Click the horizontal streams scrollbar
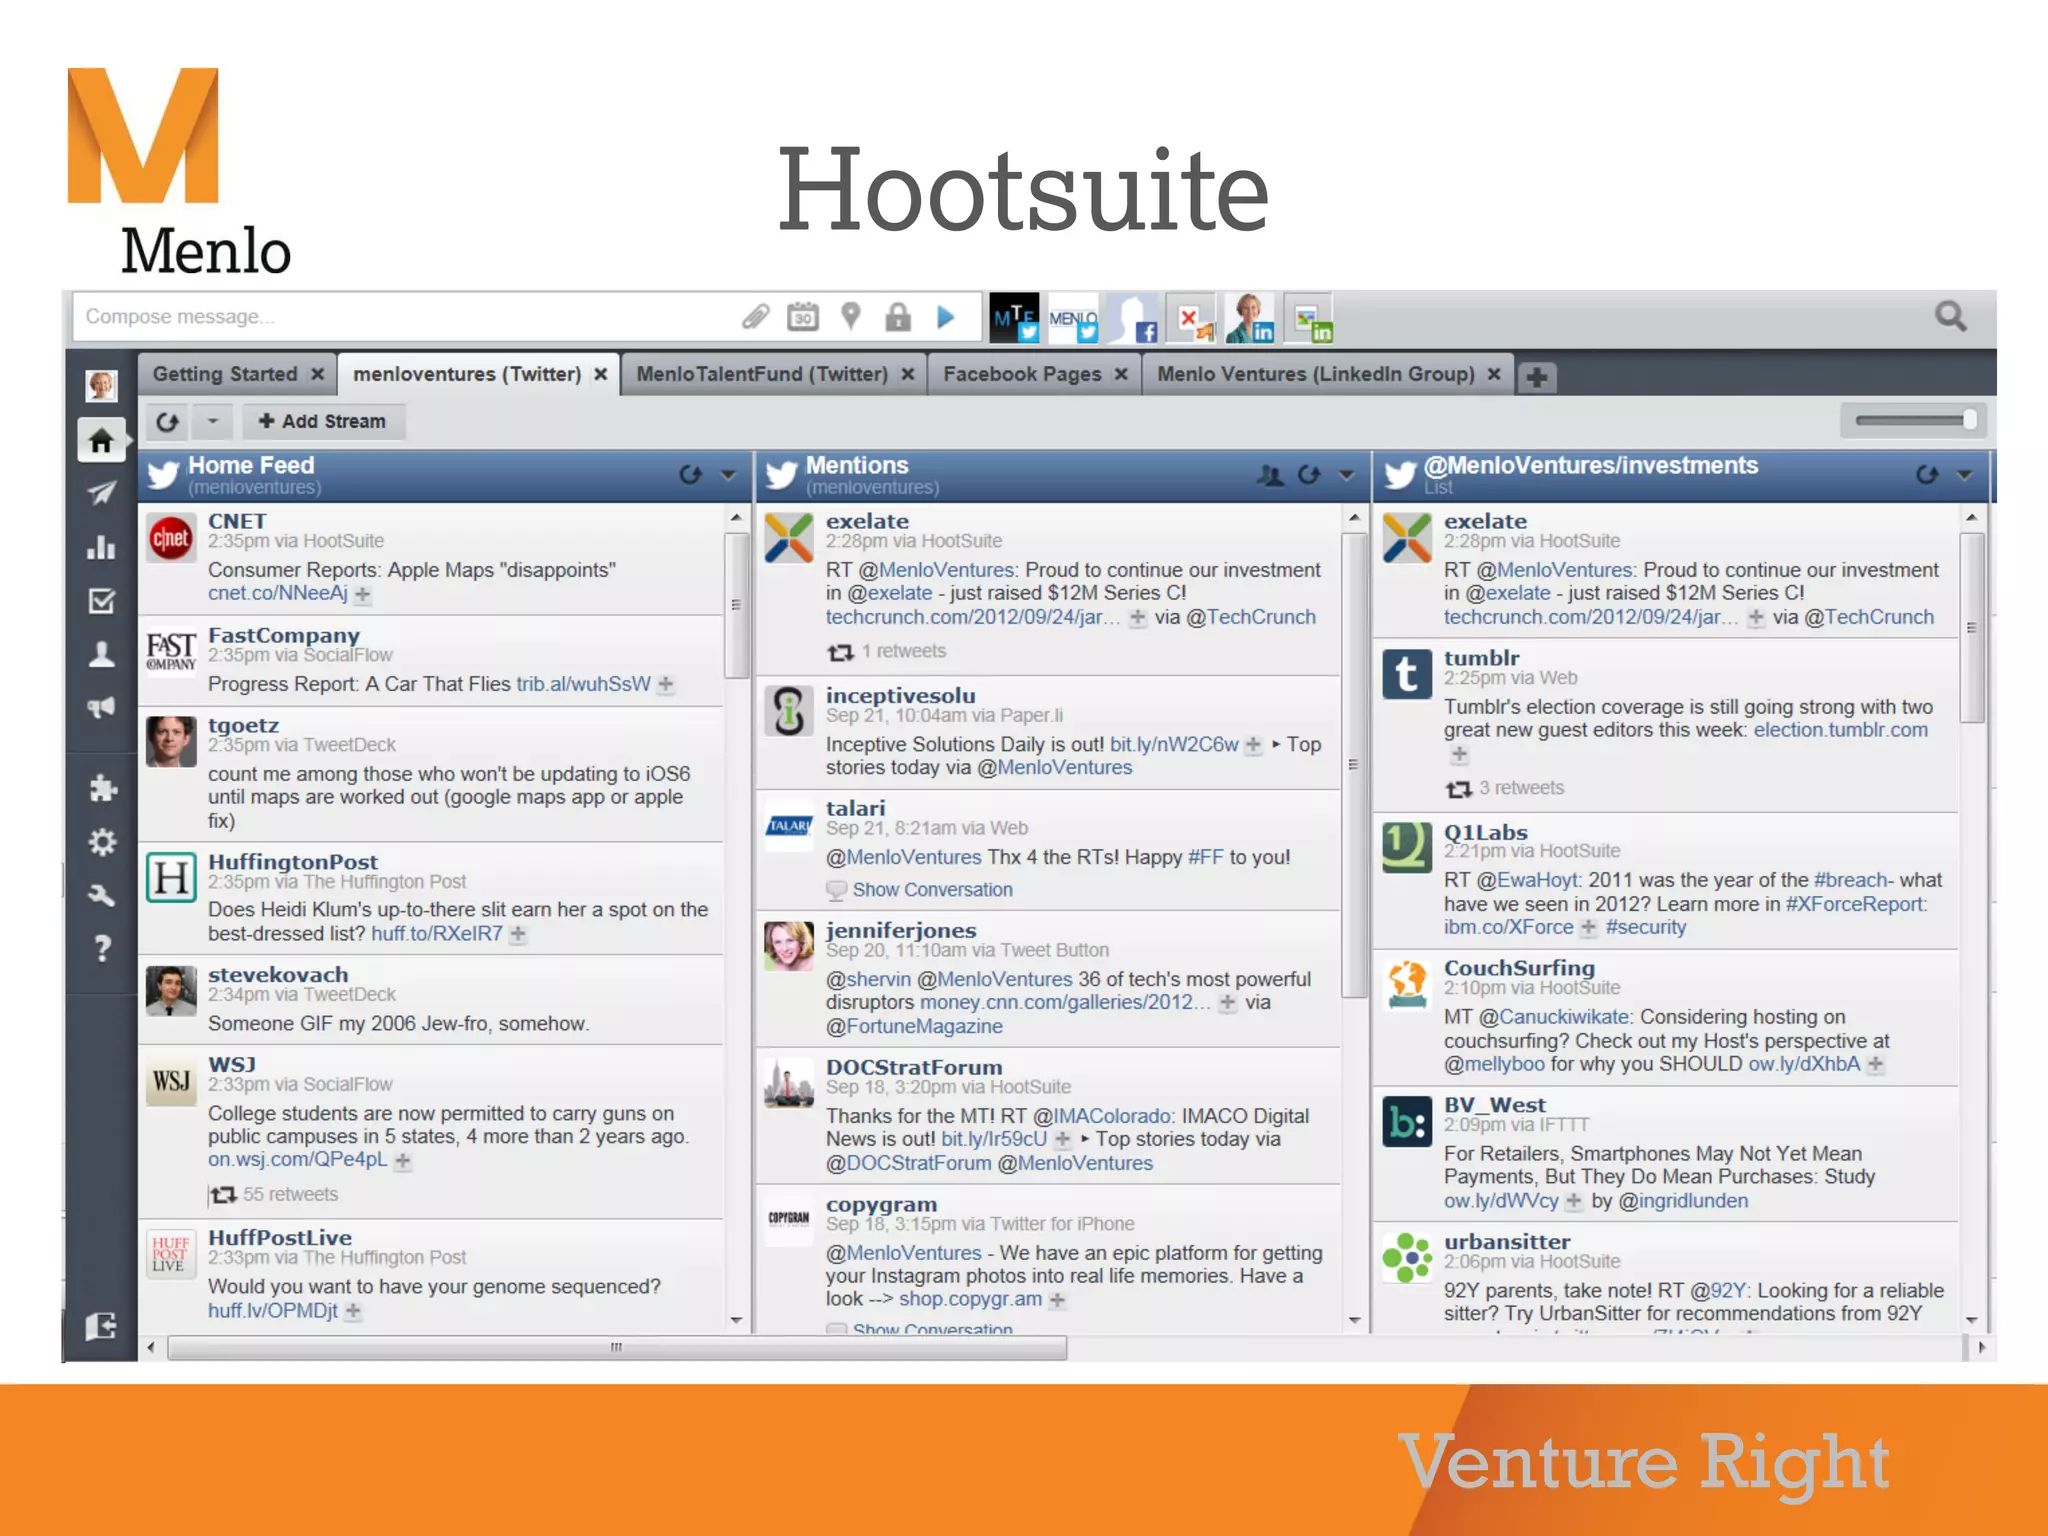 pyautogui.click(x=617, y=1348)
